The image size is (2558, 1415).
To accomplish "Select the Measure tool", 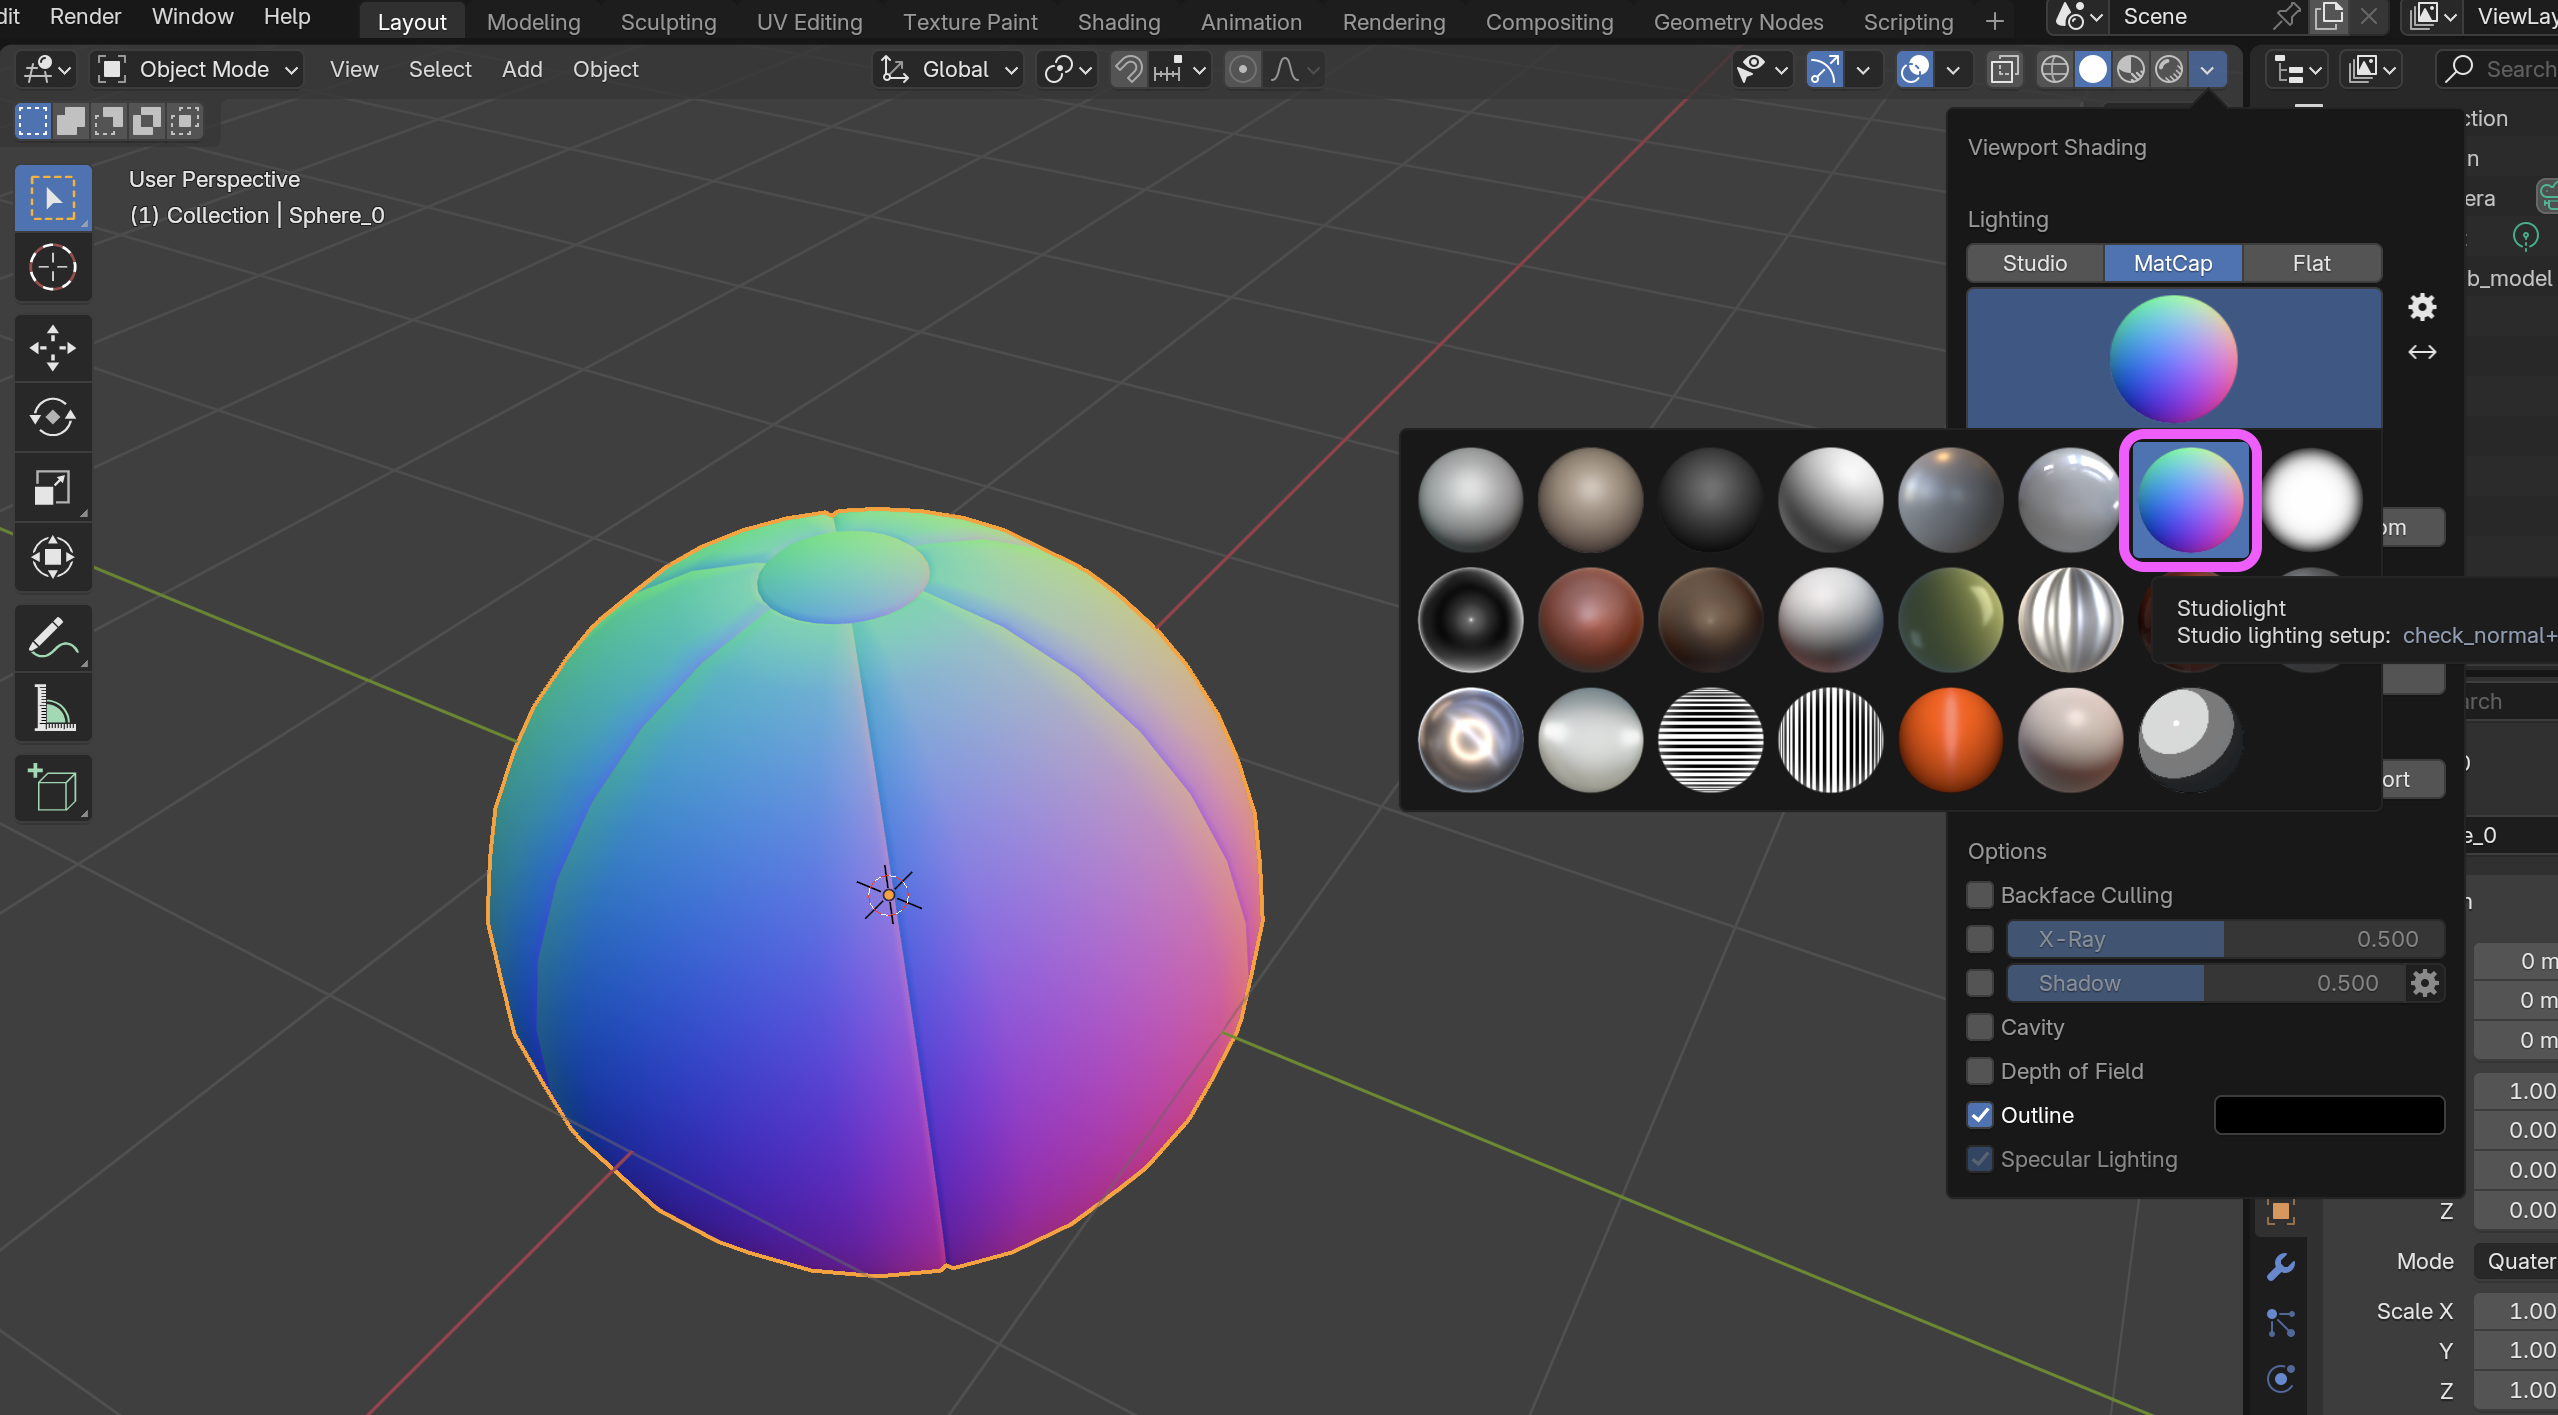I will (x=52, y=708).
